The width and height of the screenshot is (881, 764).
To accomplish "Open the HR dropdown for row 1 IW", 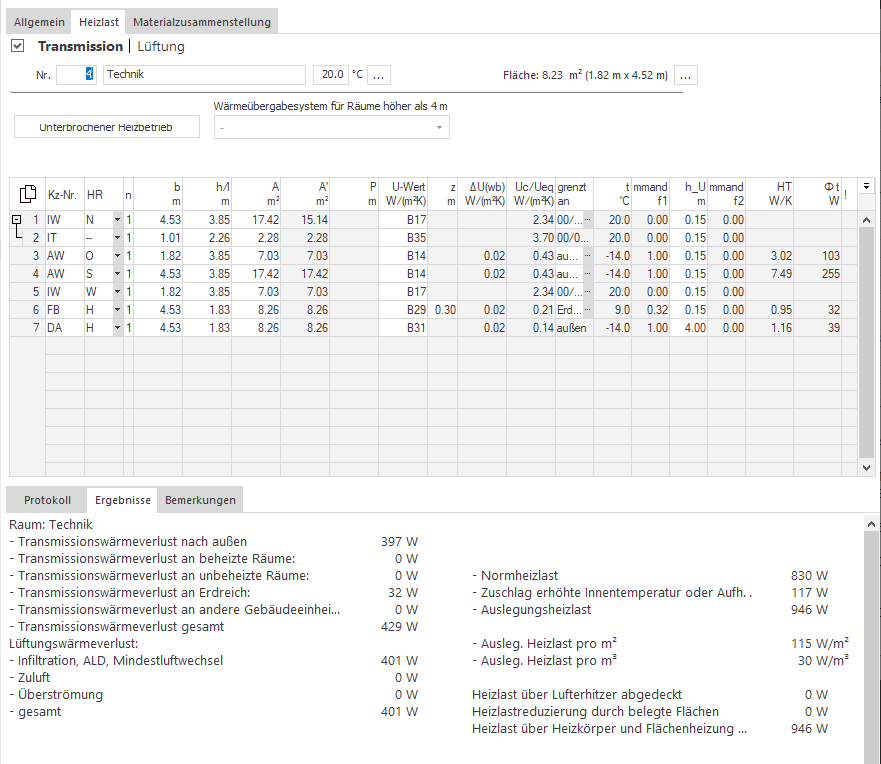I will pos(117,220).
